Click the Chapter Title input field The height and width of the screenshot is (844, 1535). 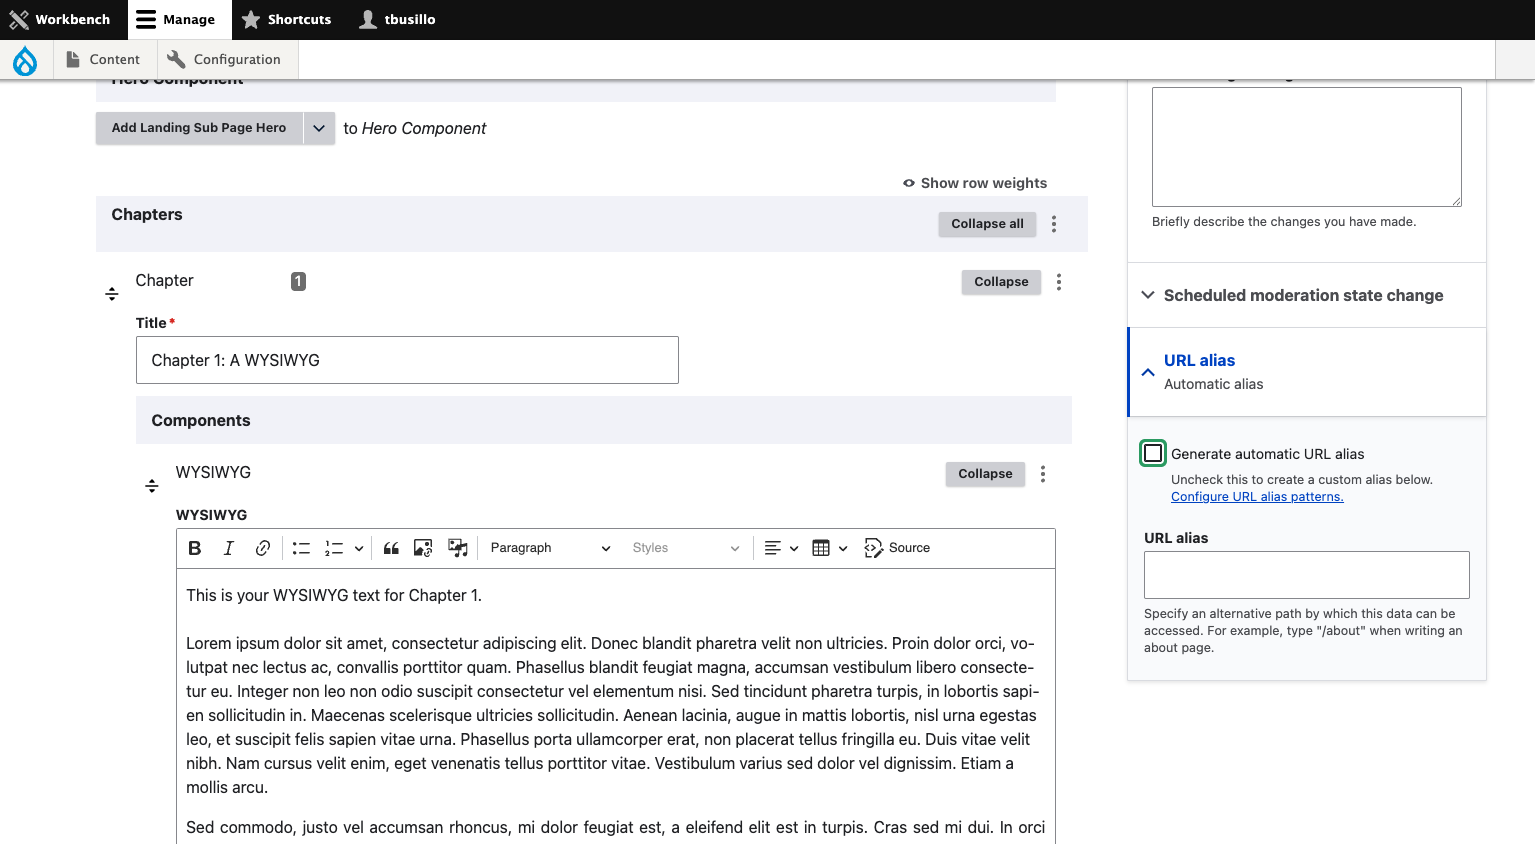407,360
